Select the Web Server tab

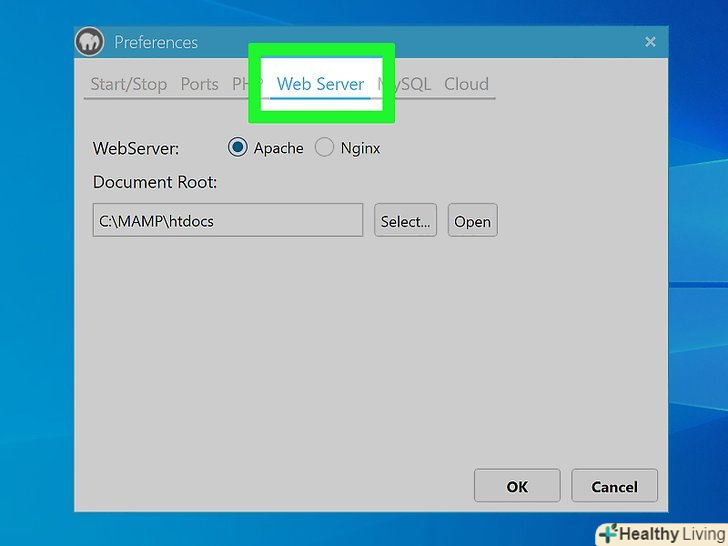[x=320, y=84]
